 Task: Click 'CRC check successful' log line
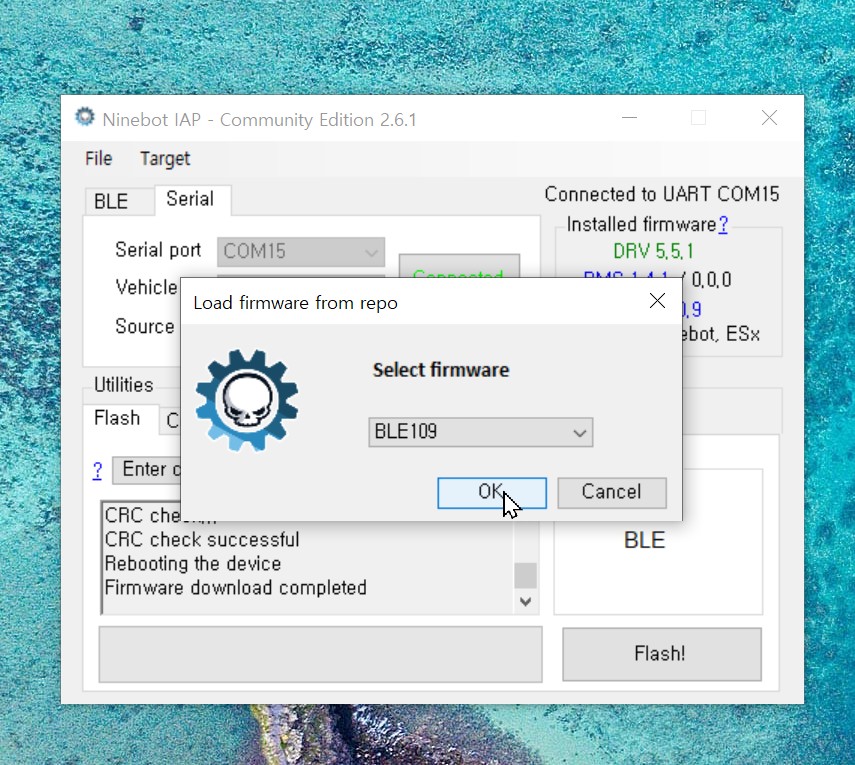click(x=202, y=540)
